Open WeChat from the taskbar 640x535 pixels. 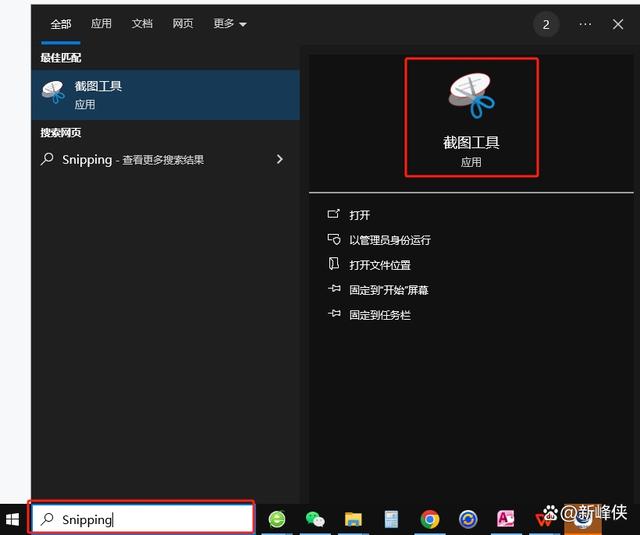coord(315,519)
